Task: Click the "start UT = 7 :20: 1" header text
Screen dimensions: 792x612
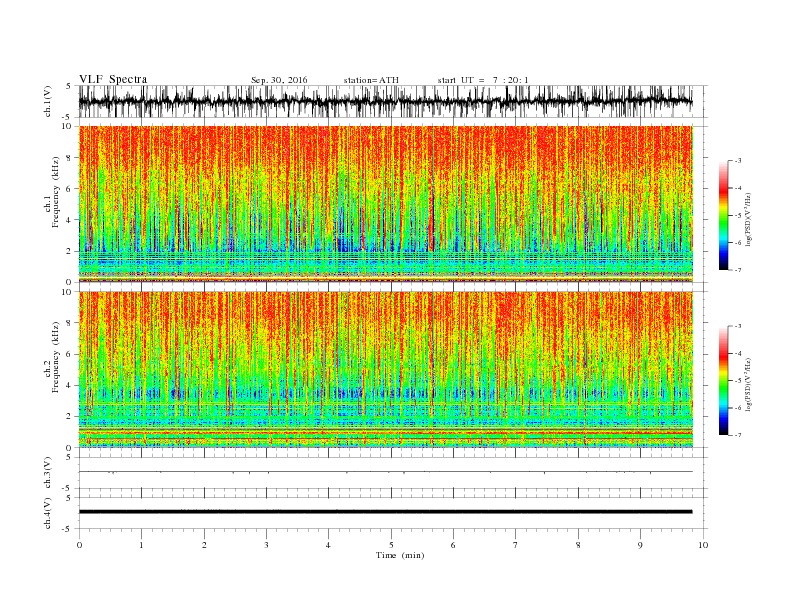Action: pos(483,80)
